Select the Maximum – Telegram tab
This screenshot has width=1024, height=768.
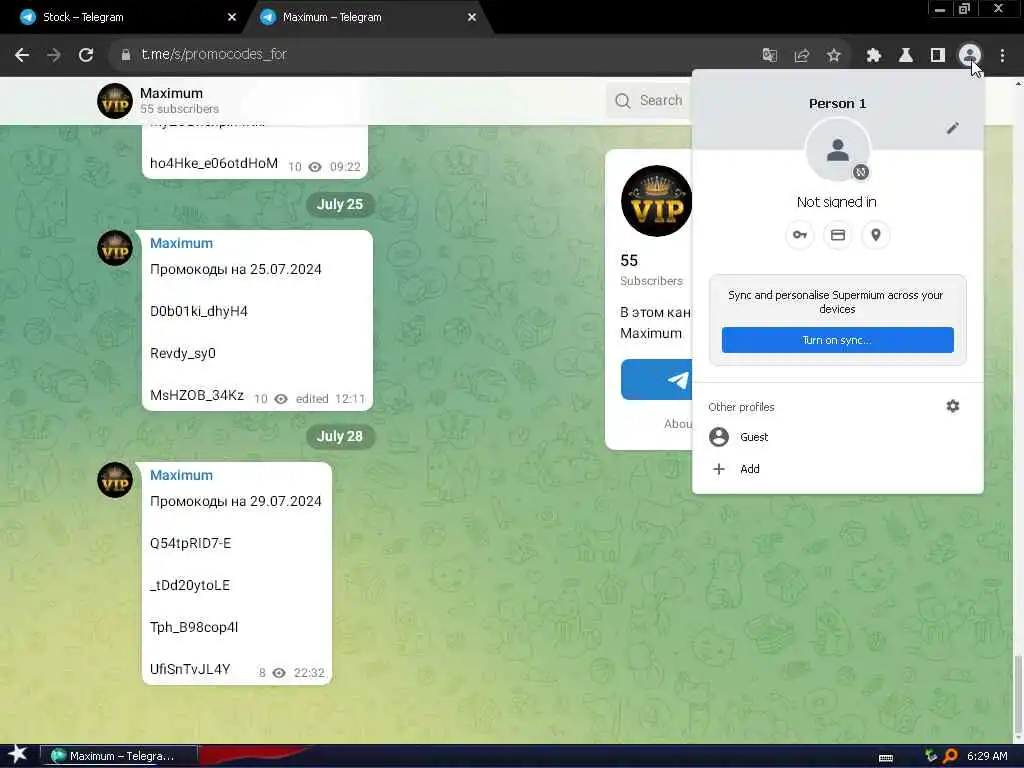[366, 17]
